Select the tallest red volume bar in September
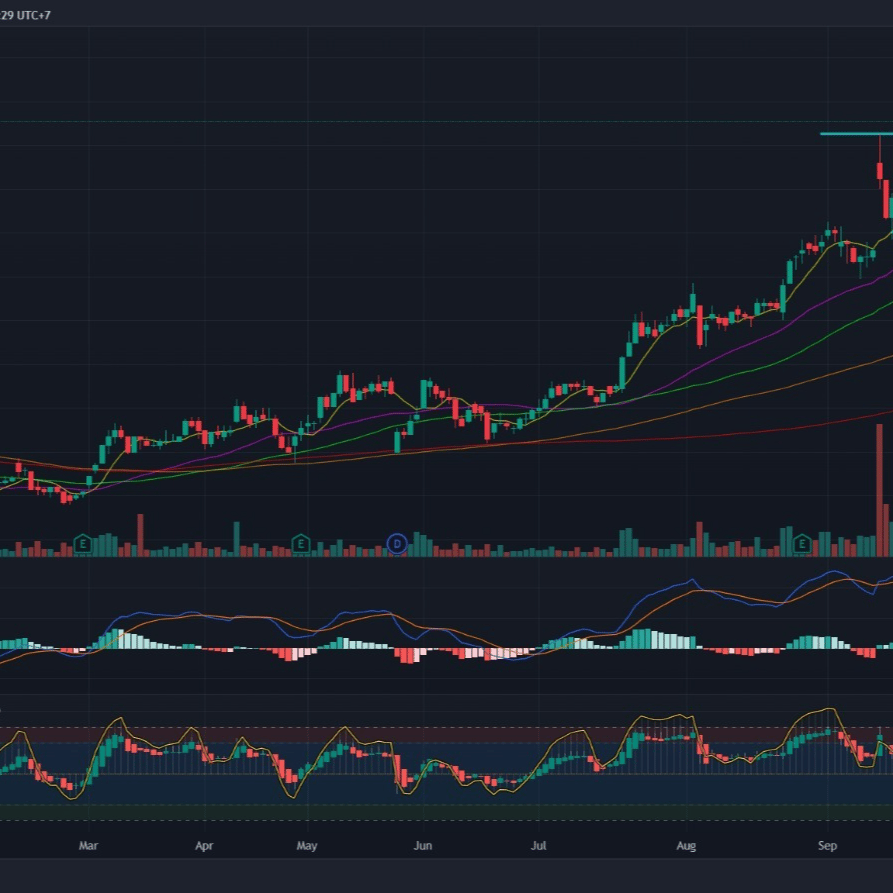This screenshot has height=893, width=893. tap(879, 490)
